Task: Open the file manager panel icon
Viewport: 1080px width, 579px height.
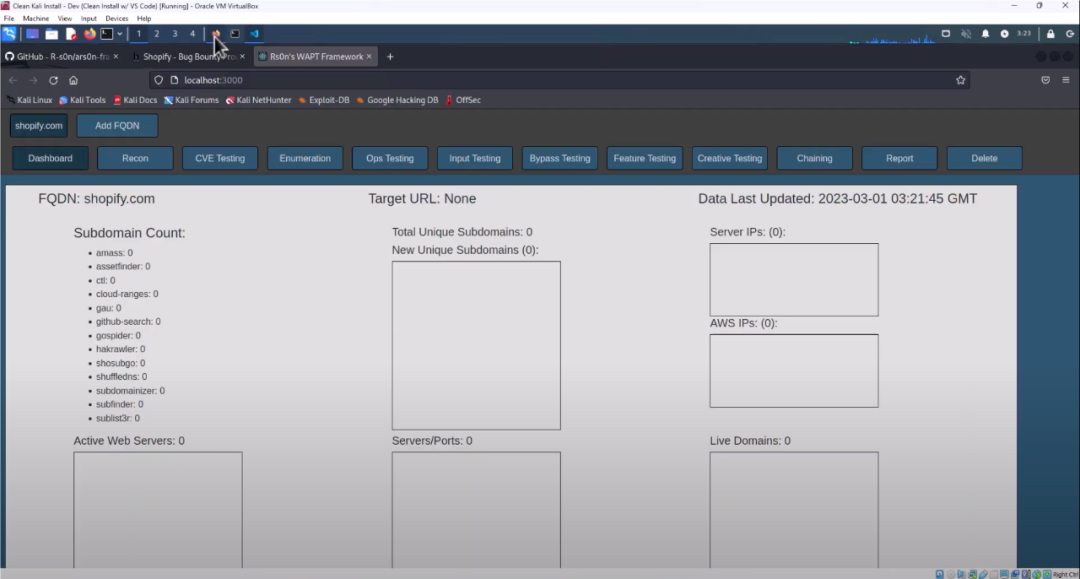Action: [x=52, y=34]
